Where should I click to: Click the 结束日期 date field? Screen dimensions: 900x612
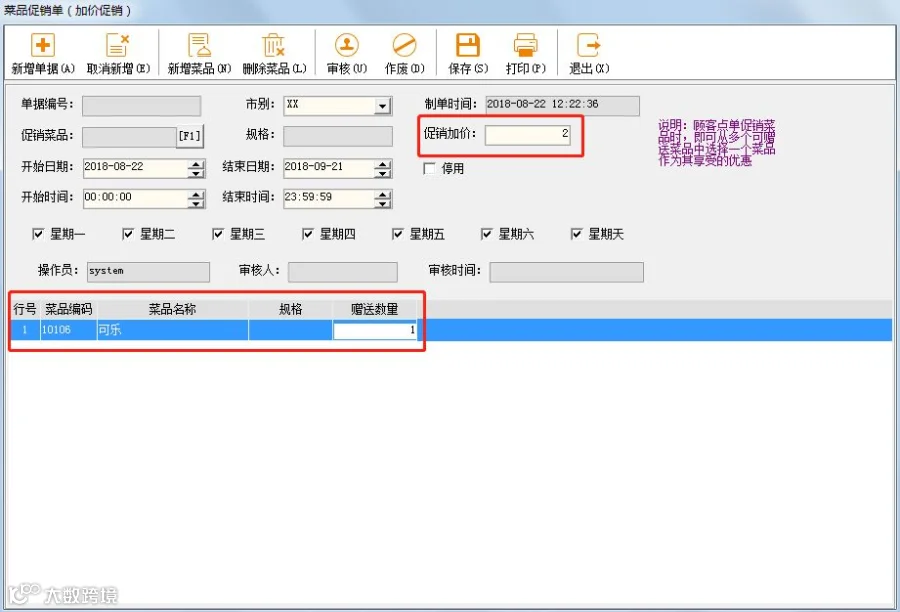329,168
